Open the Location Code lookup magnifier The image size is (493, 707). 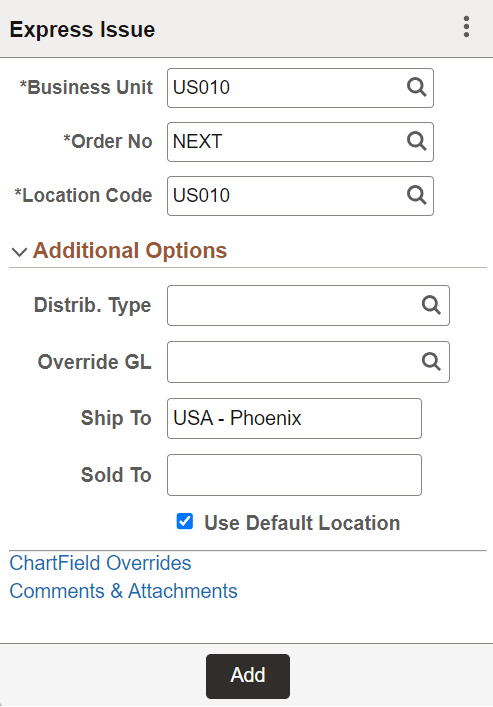416,196
